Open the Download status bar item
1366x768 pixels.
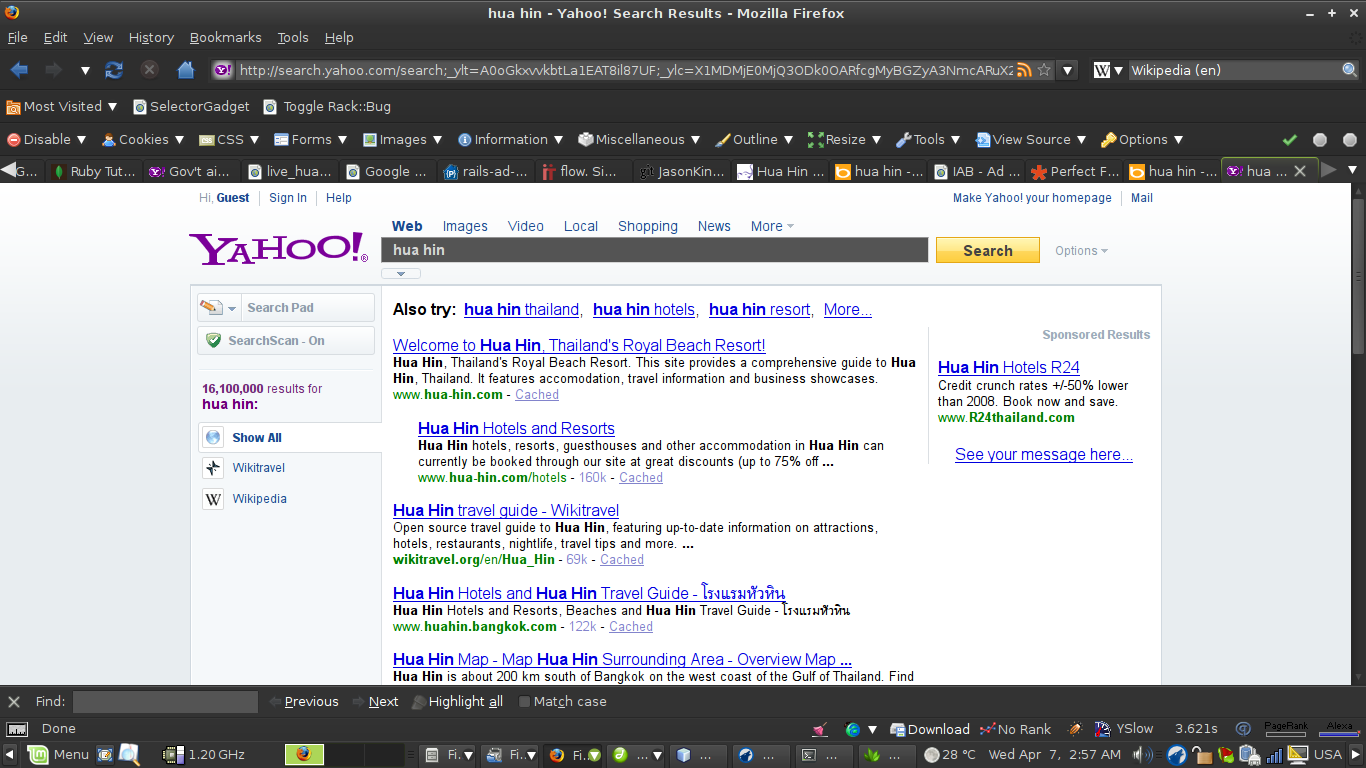point(930,729)
